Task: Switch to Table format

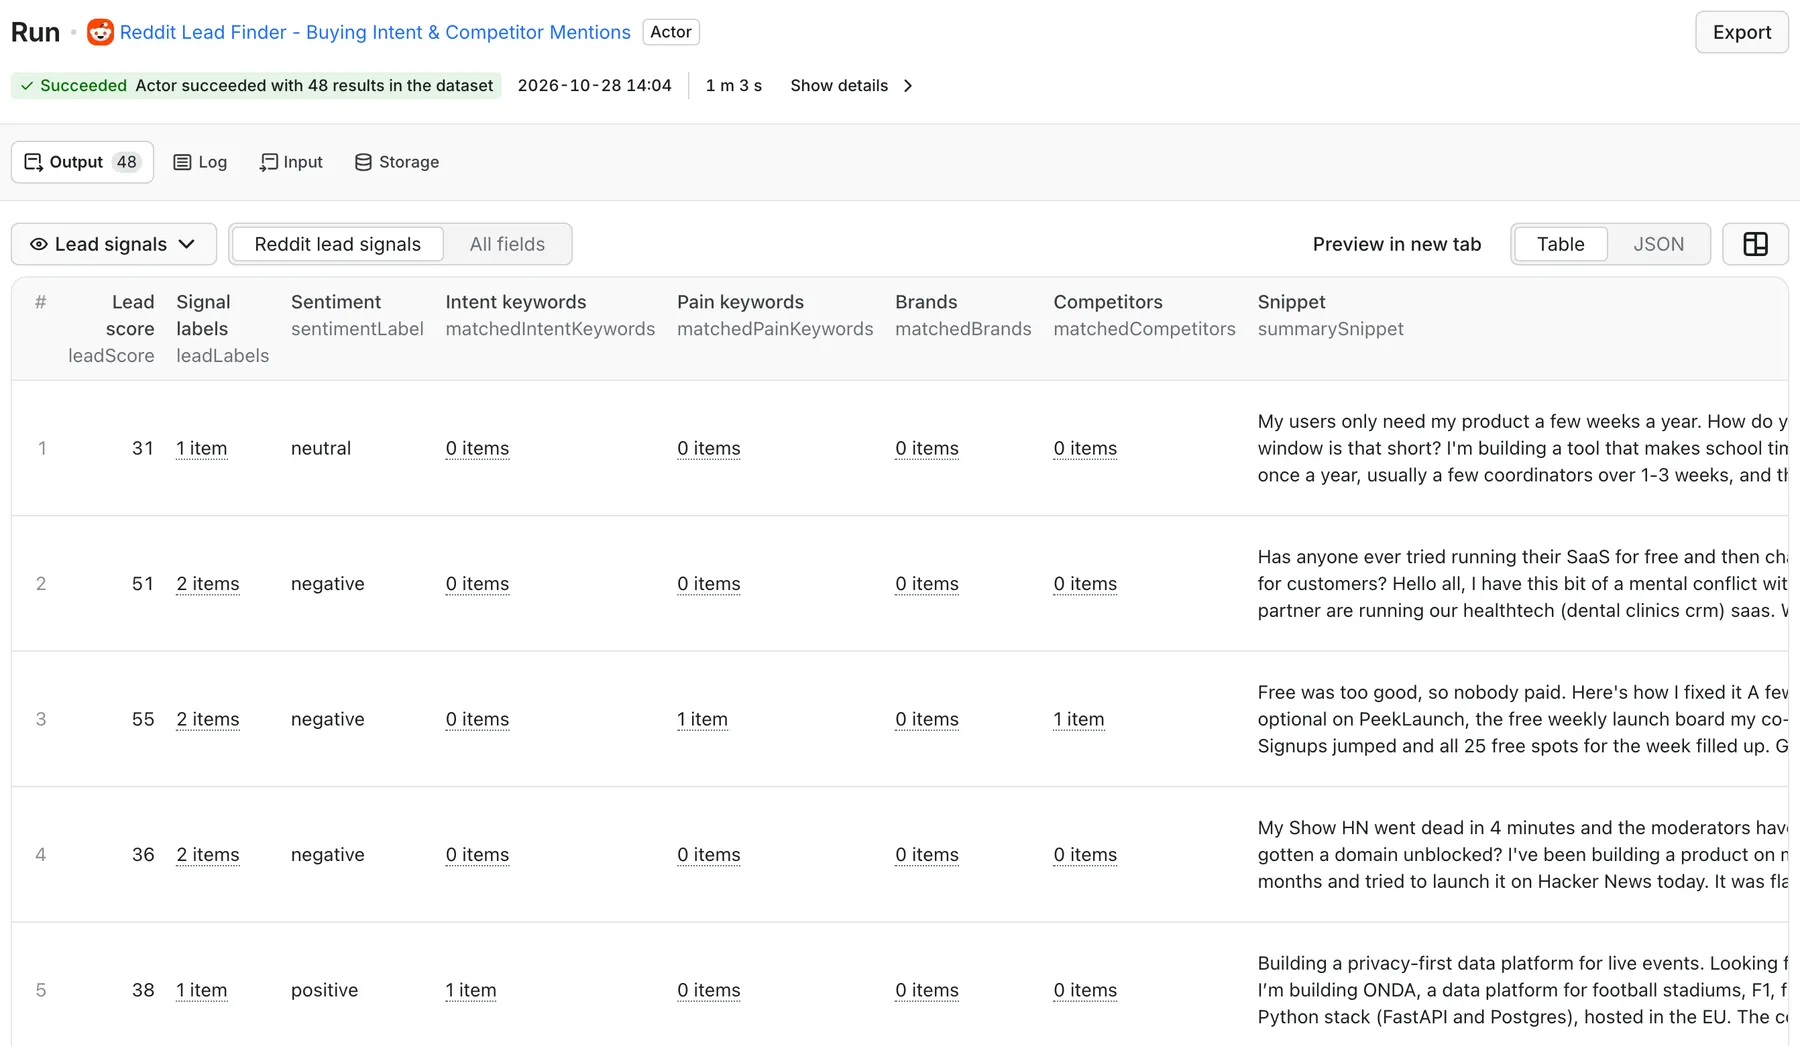Action: pyautogui.click(x=1561, y=244)
